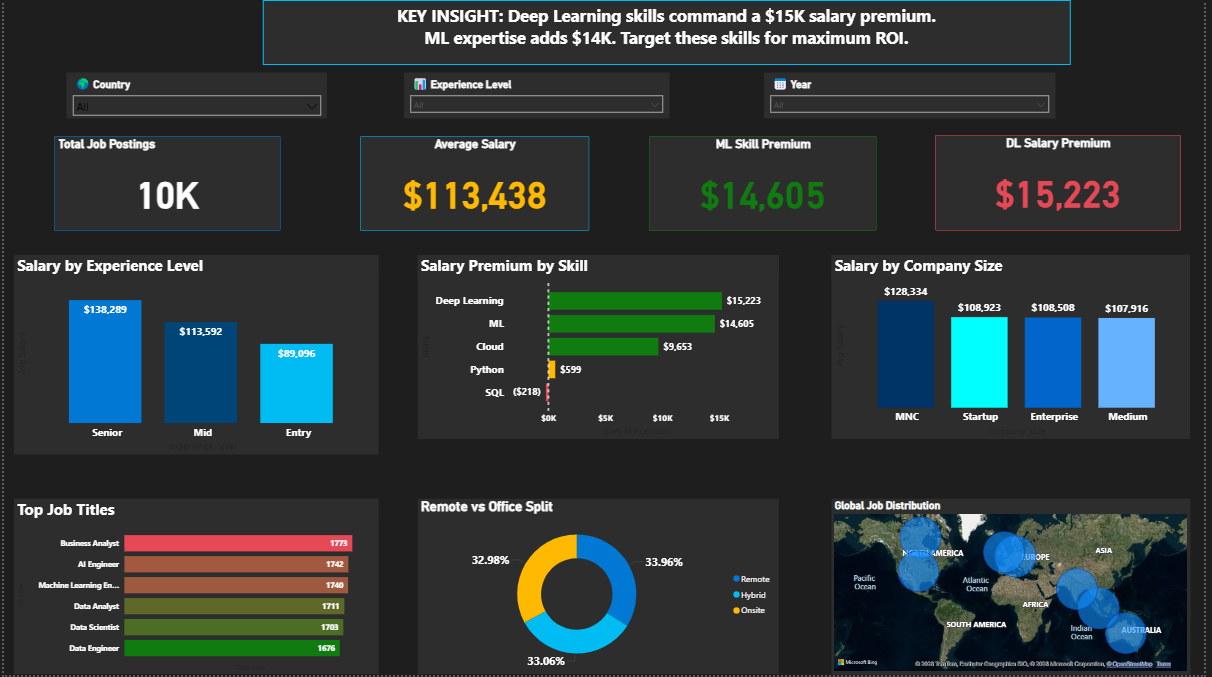Click the Onsite legend marker
Image resolution: width=1212 pixels, height=677 pixels.
coord(737,610)
